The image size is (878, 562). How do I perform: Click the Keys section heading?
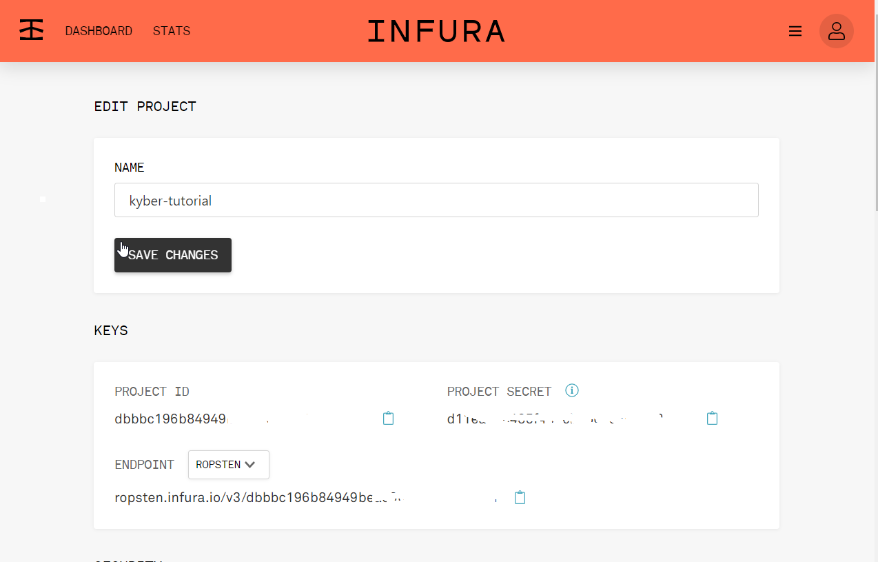pos(111,330)
